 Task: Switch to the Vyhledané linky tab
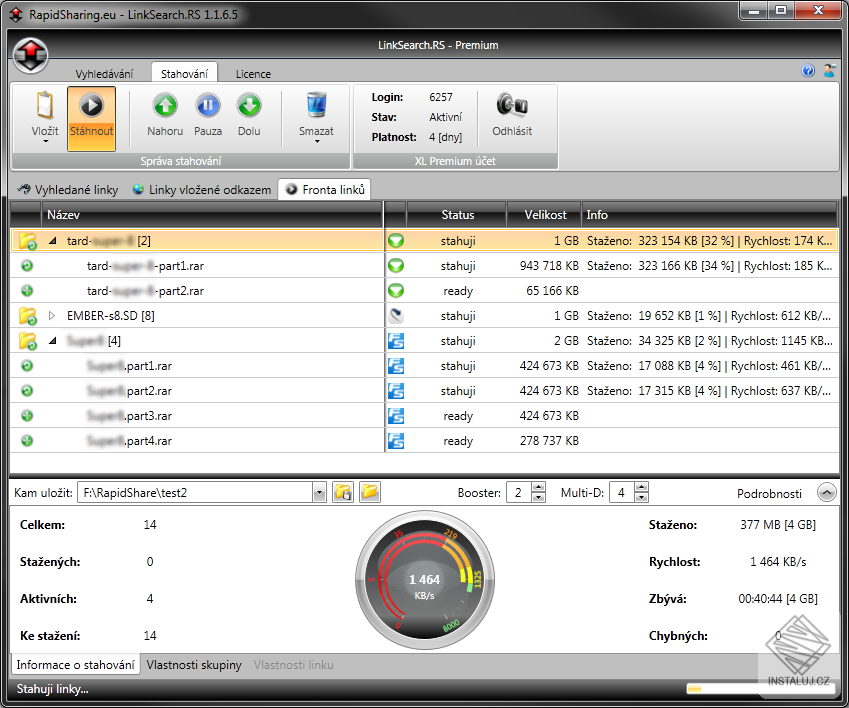(68, 189)
